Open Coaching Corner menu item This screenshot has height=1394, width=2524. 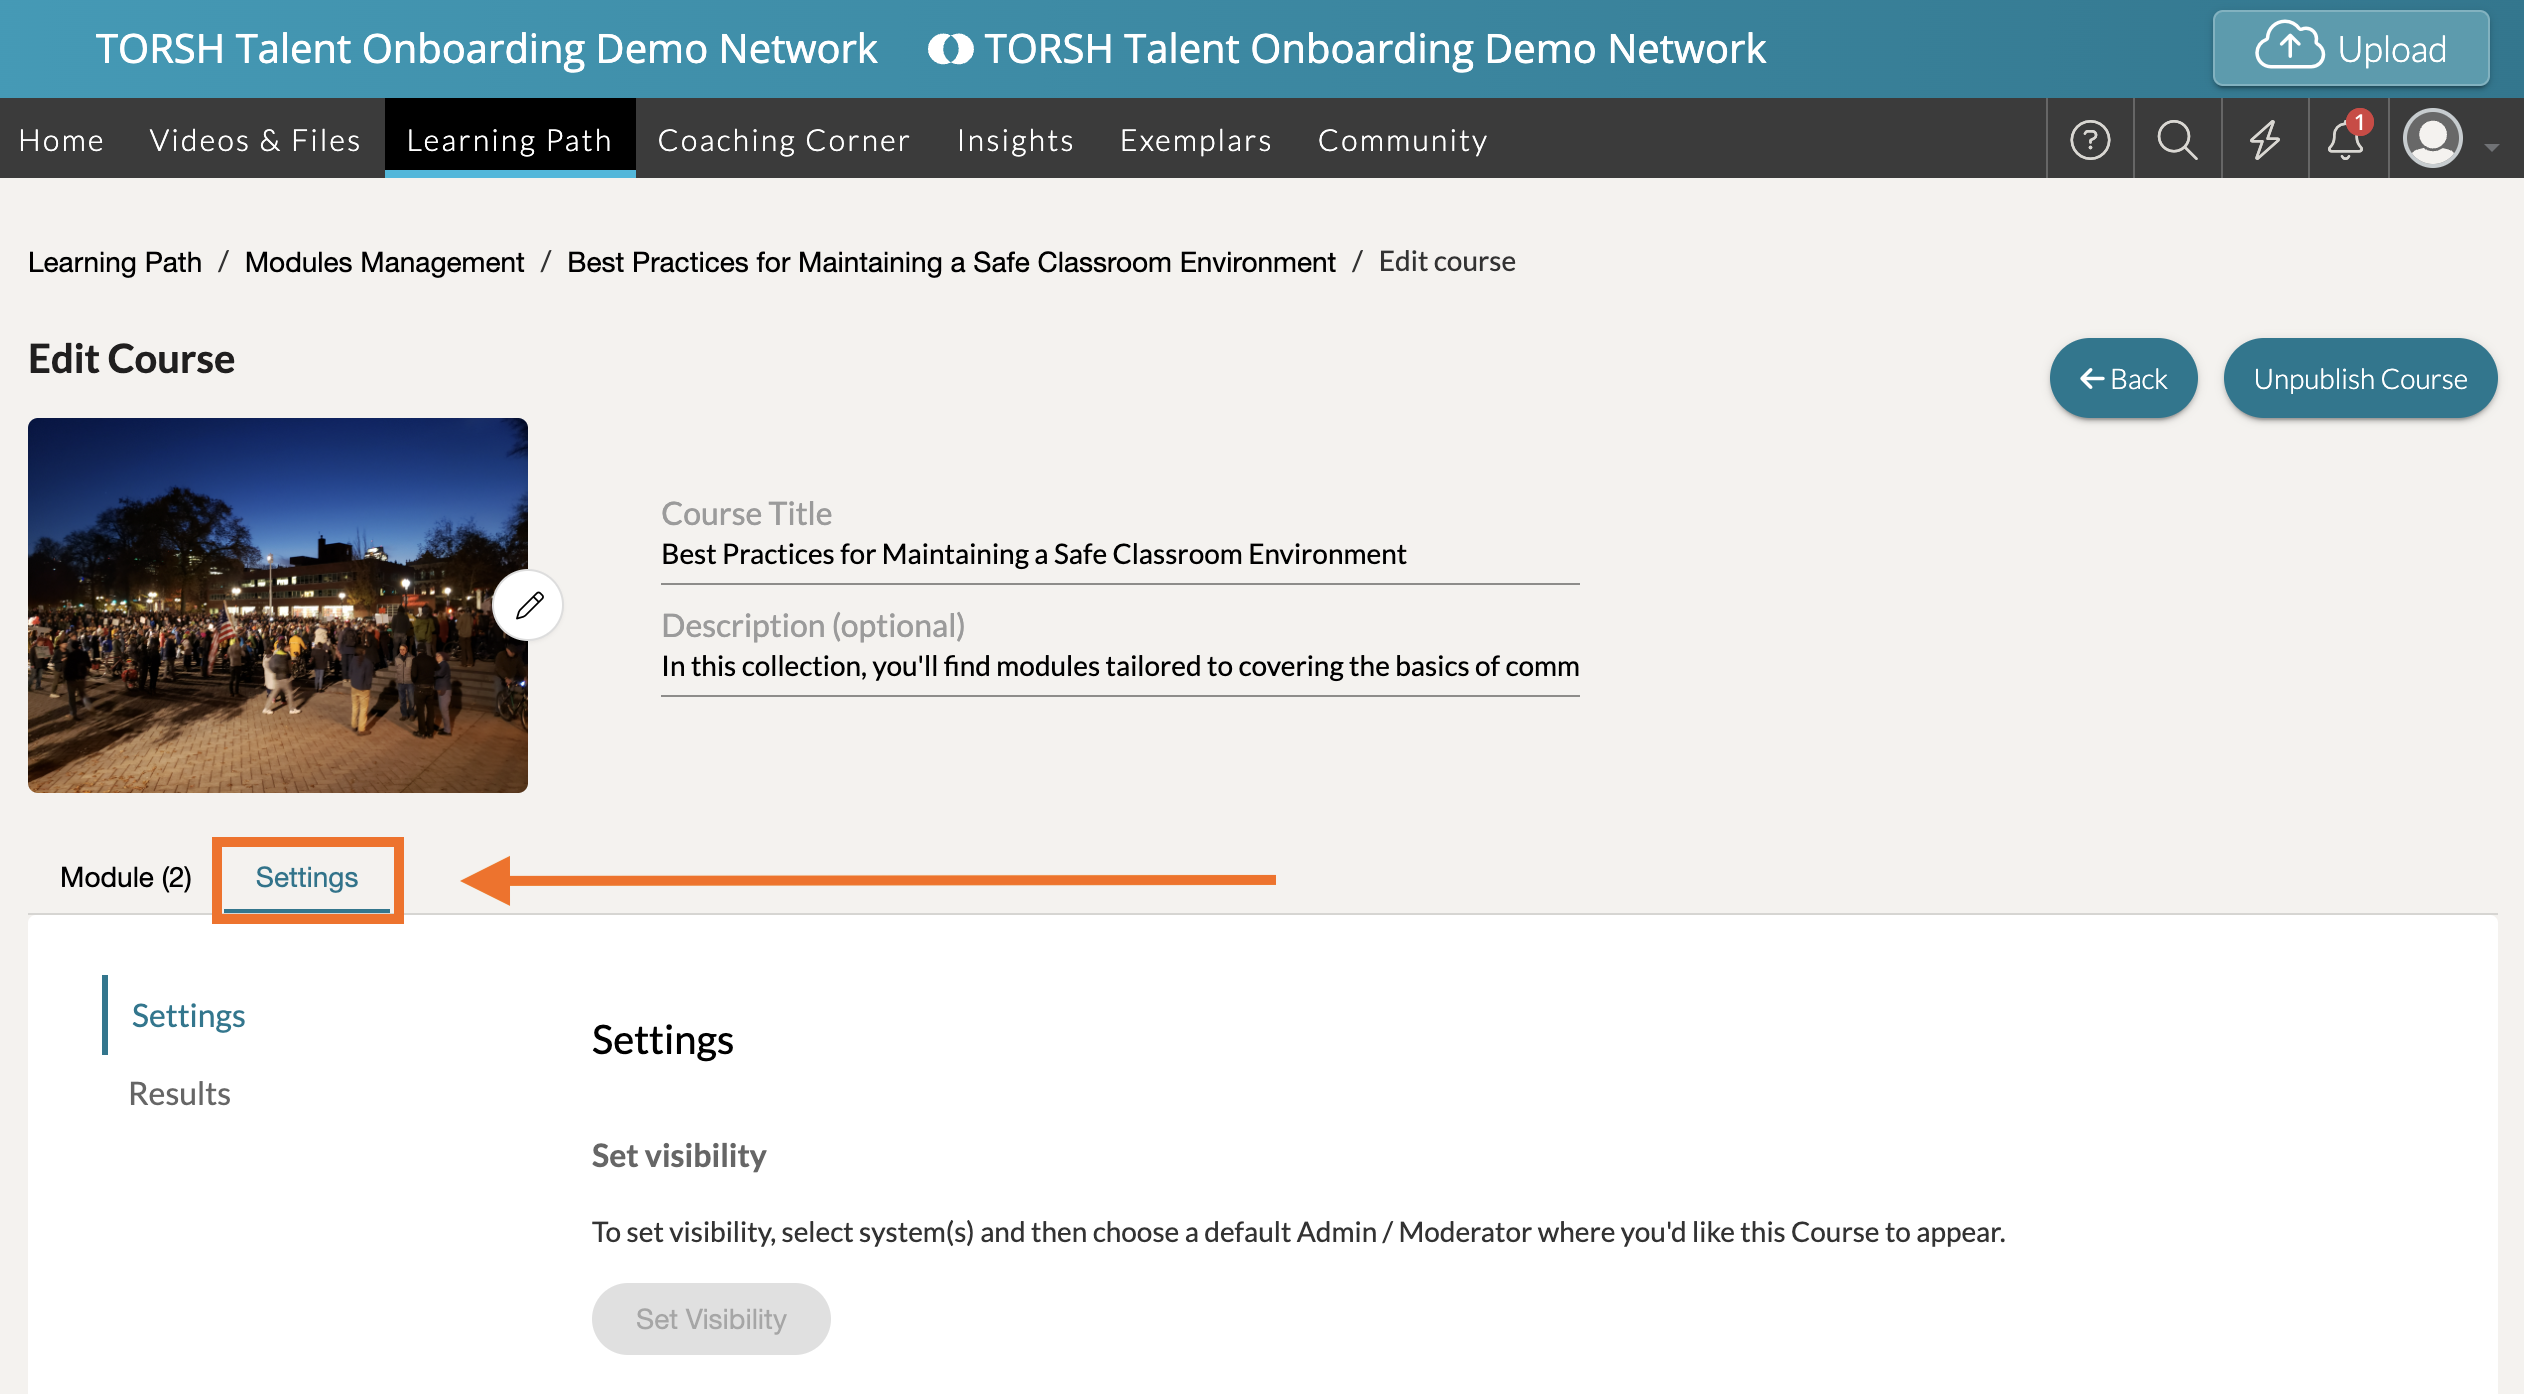[x=783, y=140]
